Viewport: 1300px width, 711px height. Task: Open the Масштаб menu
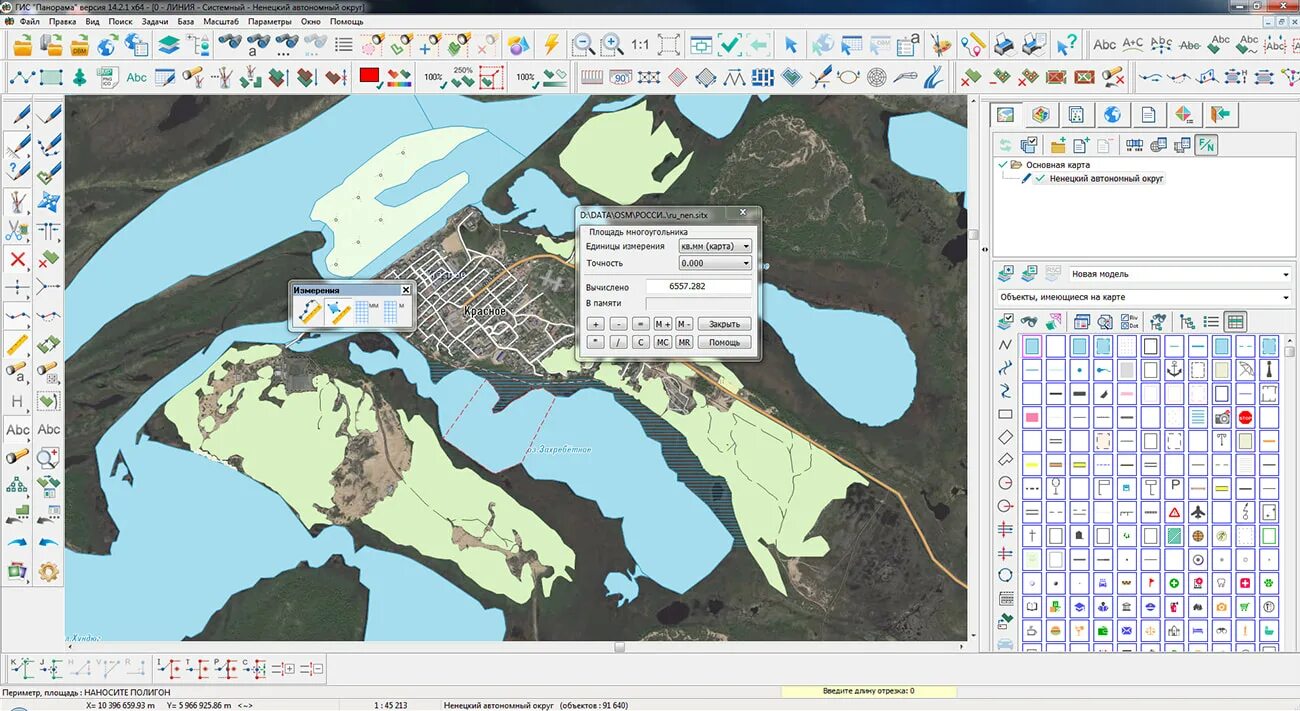pos(220,21)
